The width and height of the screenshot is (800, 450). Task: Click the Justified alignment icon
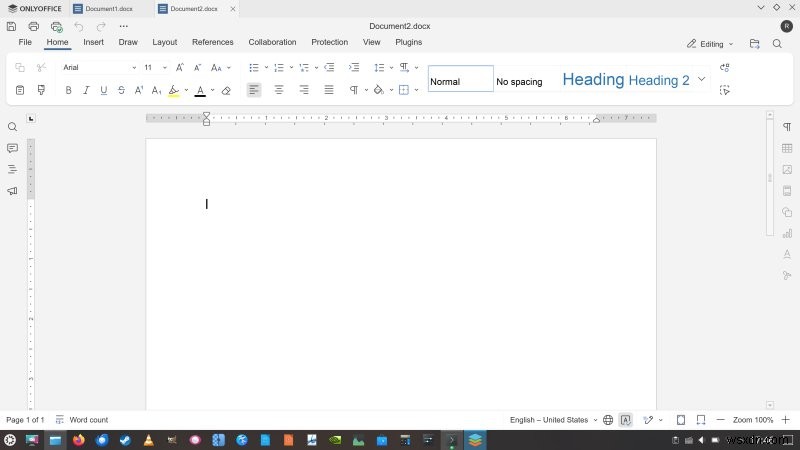pyautogui.click(x=329, y=90)
